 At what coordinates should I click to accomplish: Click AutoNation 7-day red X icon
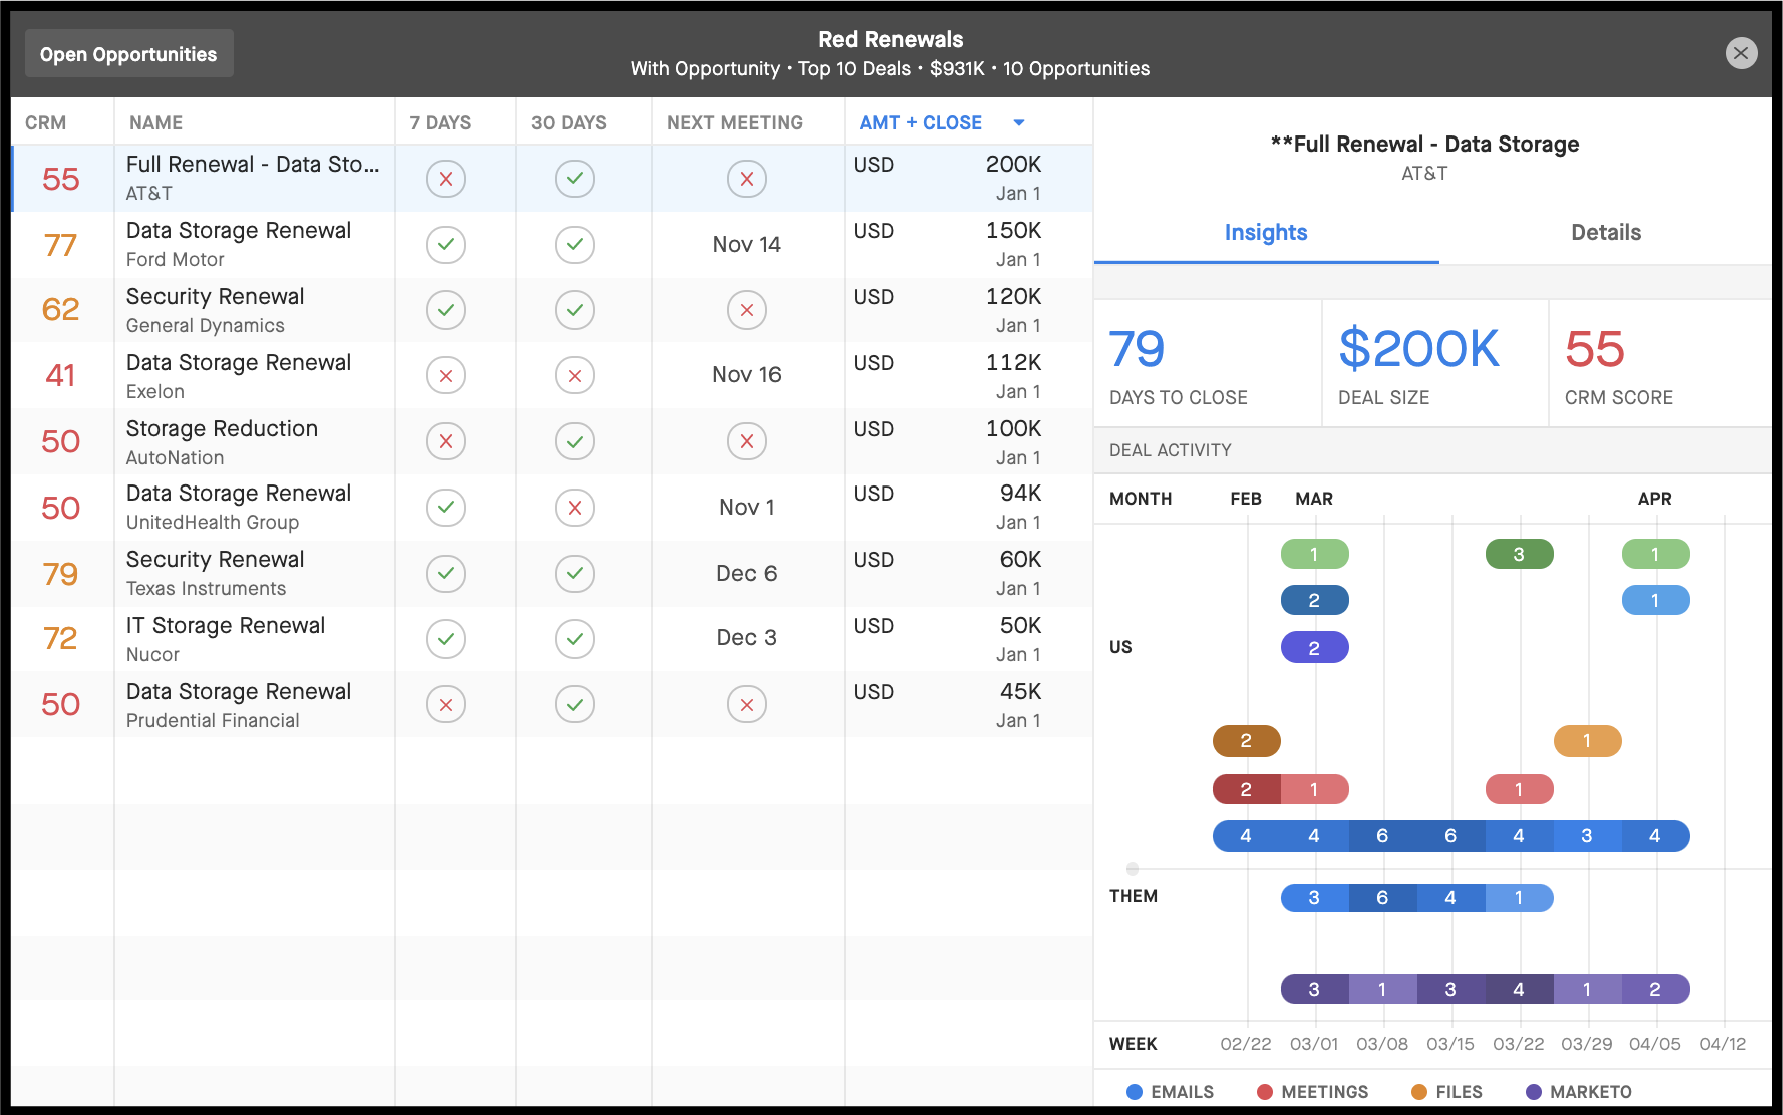pos(446,441)
